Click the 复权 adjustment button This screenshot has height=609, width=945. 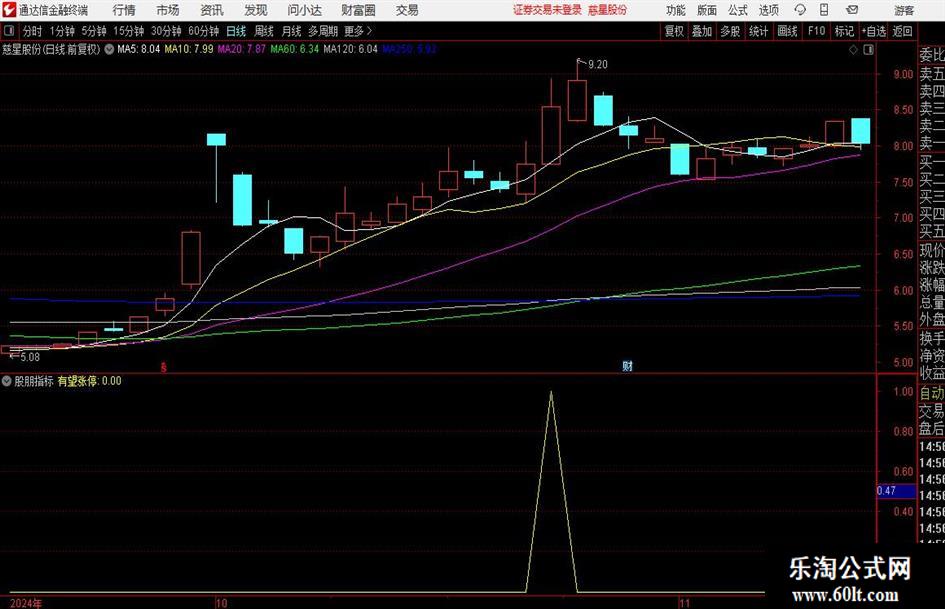pos(673,31)
